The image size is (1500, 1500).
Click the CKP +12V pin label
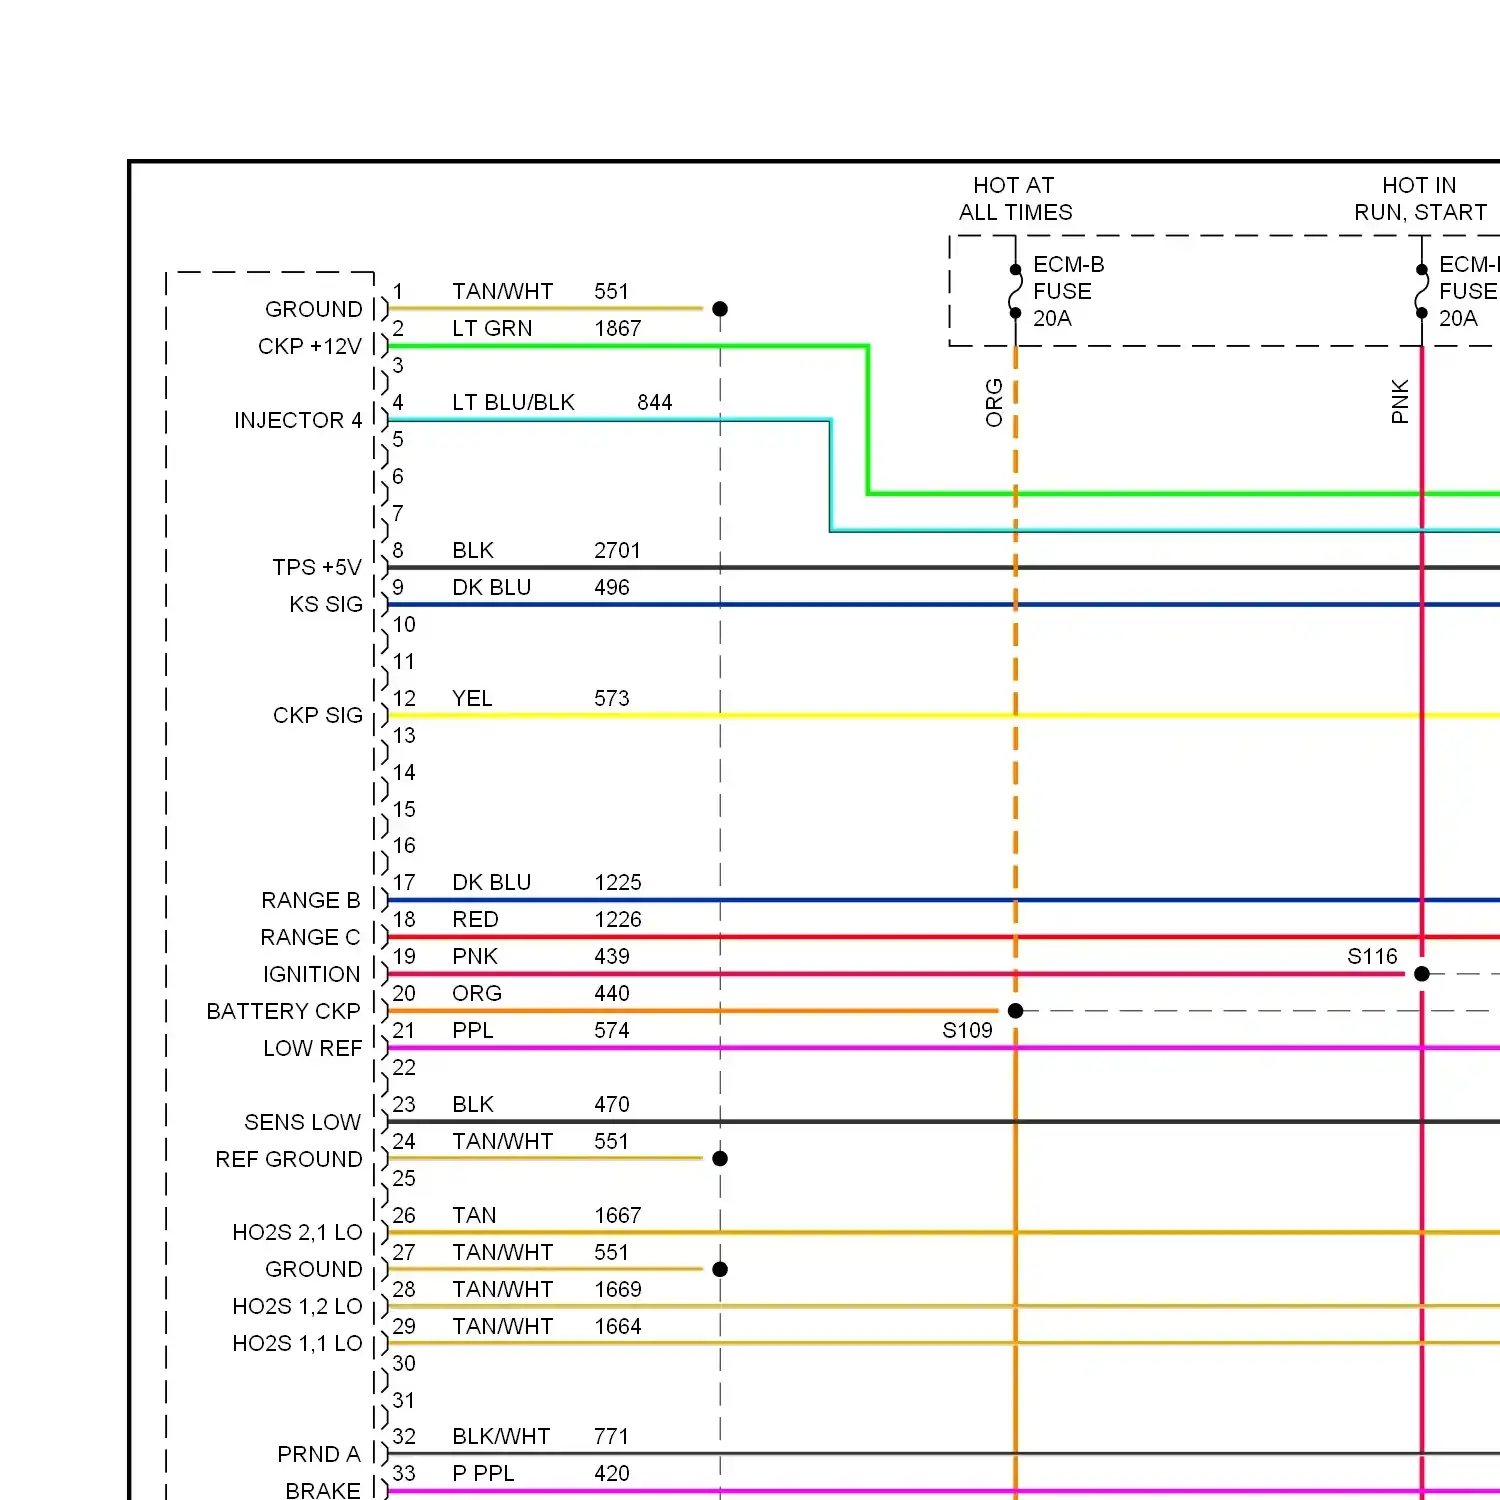point(310,346)
